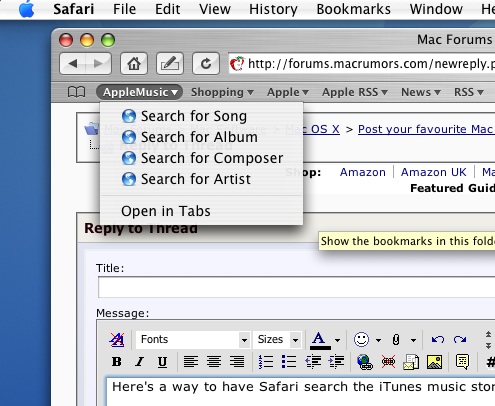Insert a hyperlink with the globe icon
The image size is (495, 406).
point(365,362)
